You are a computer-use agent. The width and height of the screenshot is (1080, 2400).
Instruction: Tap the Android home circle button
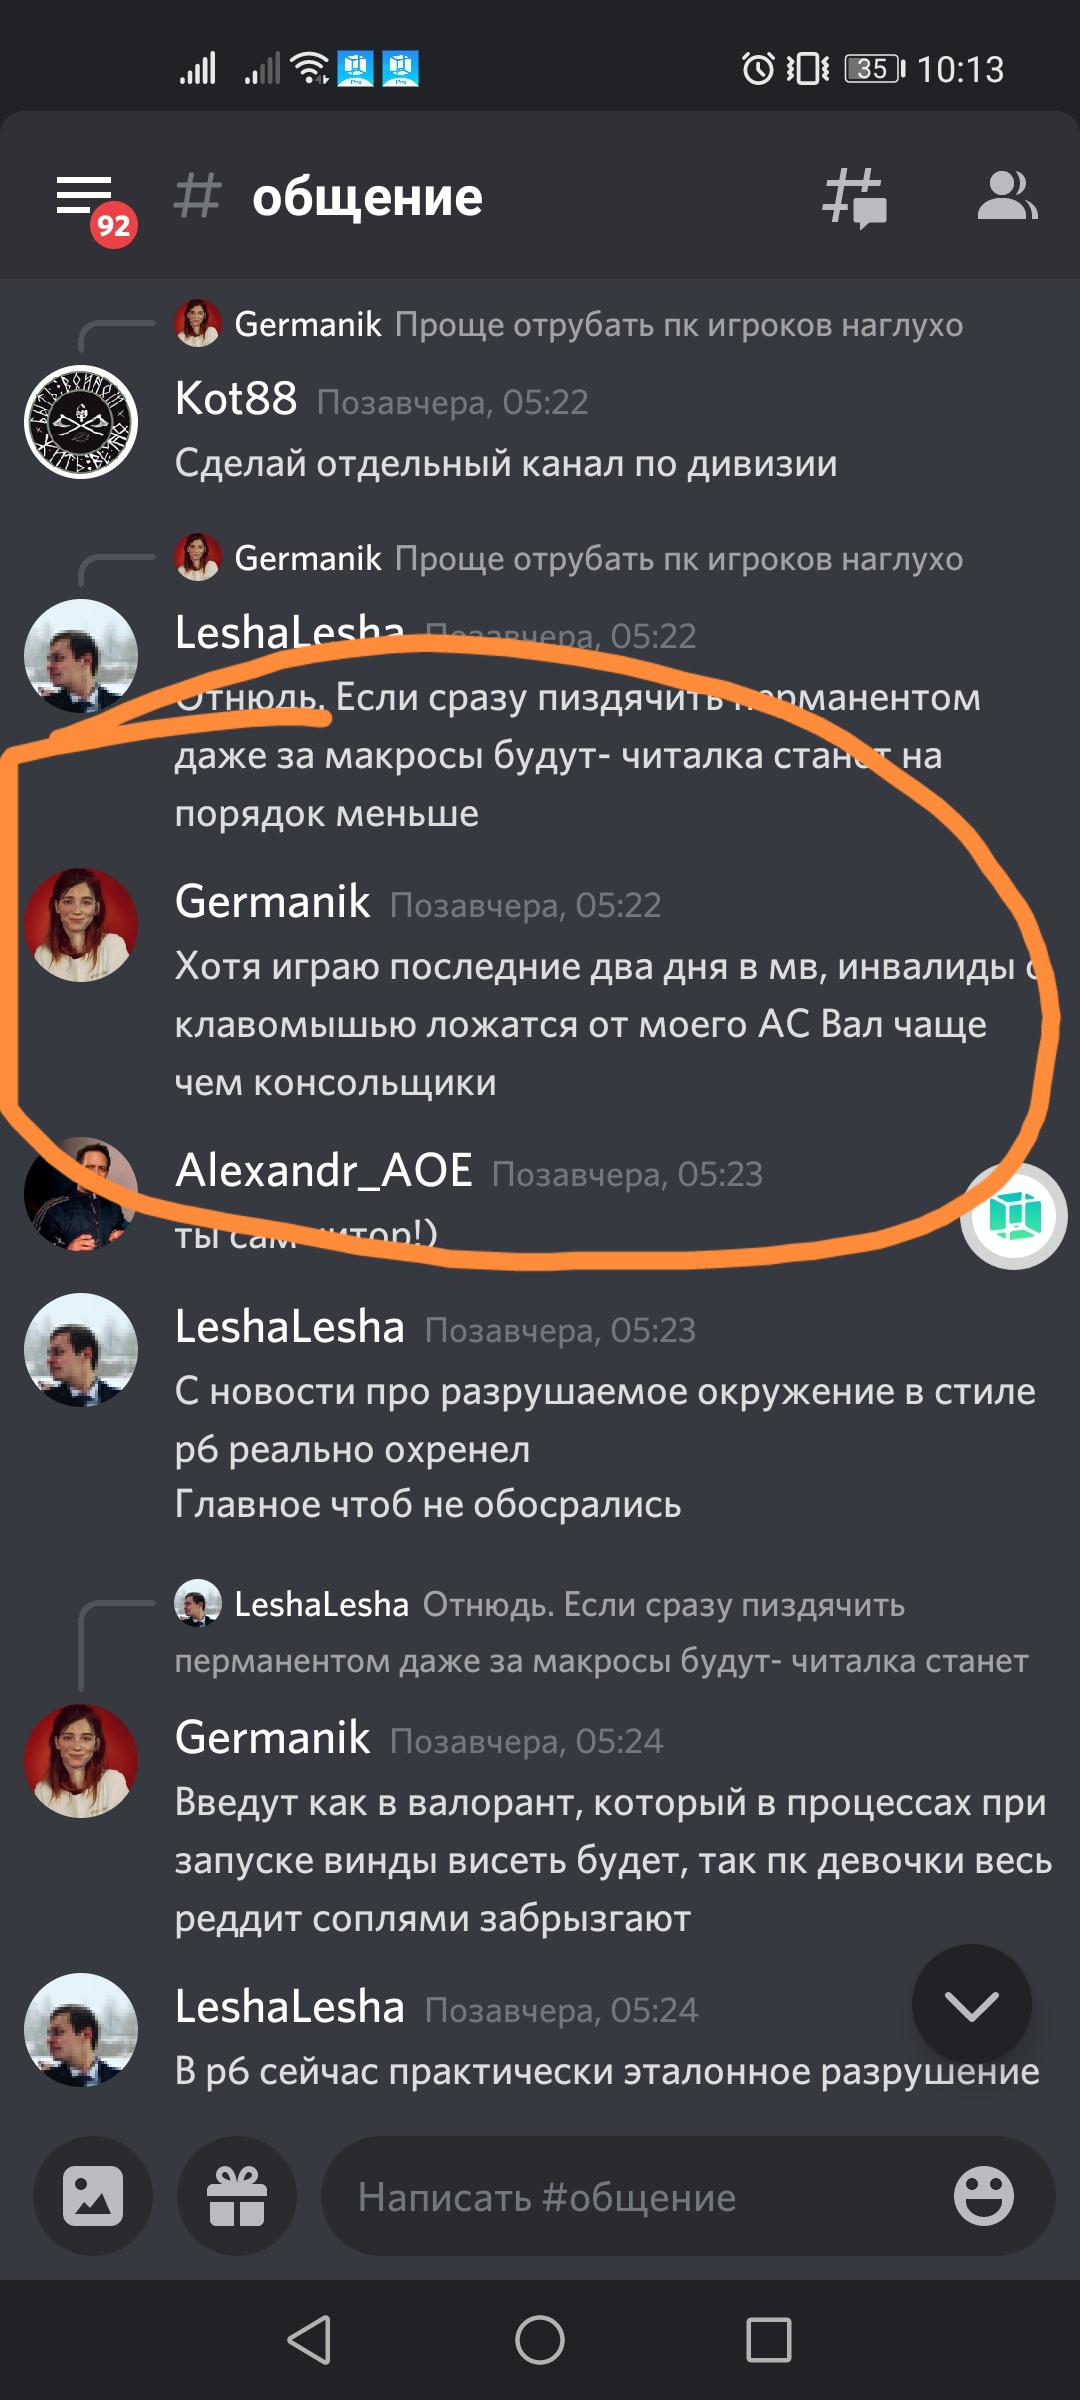pyautogui.click(x=540, y=2340)
